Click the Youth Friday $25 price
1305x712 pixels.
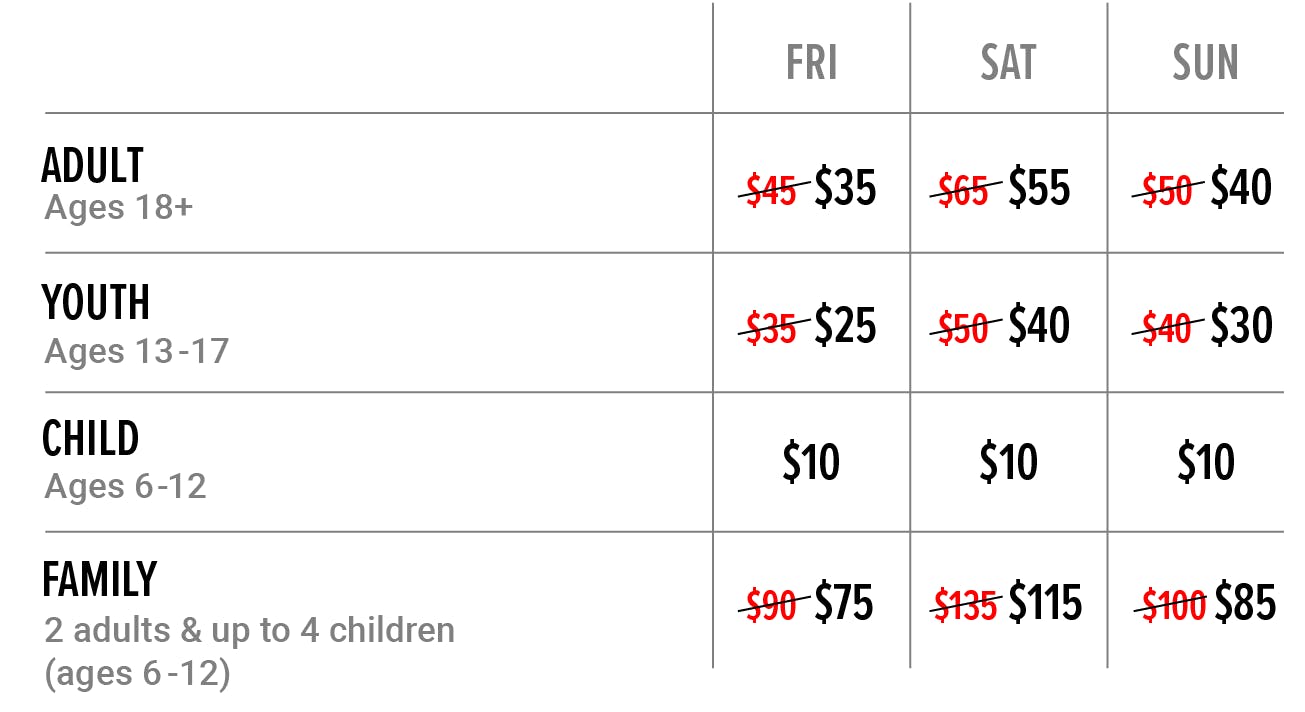[845, 326]
